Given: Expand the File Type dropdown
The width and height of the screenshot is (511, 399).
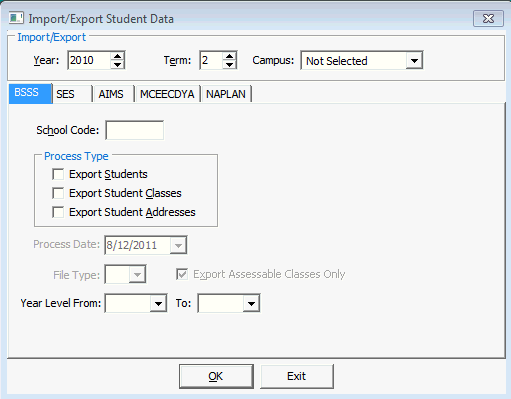Looking at the screenshot, I should [137, 275].
